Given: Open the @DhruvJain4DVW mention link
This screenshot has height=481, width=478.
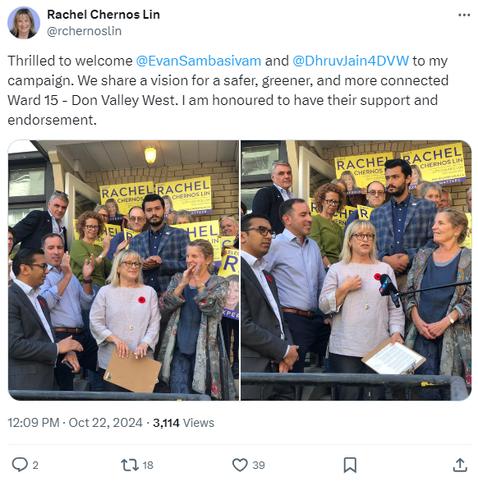Looking at the screenshot, I should coord(350,61).
